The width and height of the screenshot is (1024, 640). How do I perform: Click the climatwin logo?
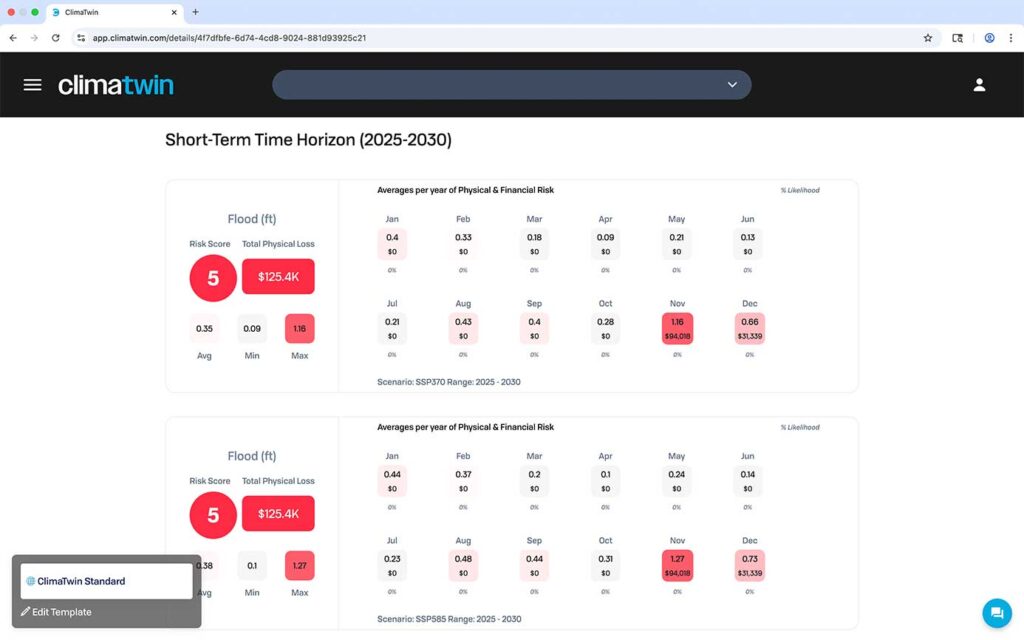115,85
